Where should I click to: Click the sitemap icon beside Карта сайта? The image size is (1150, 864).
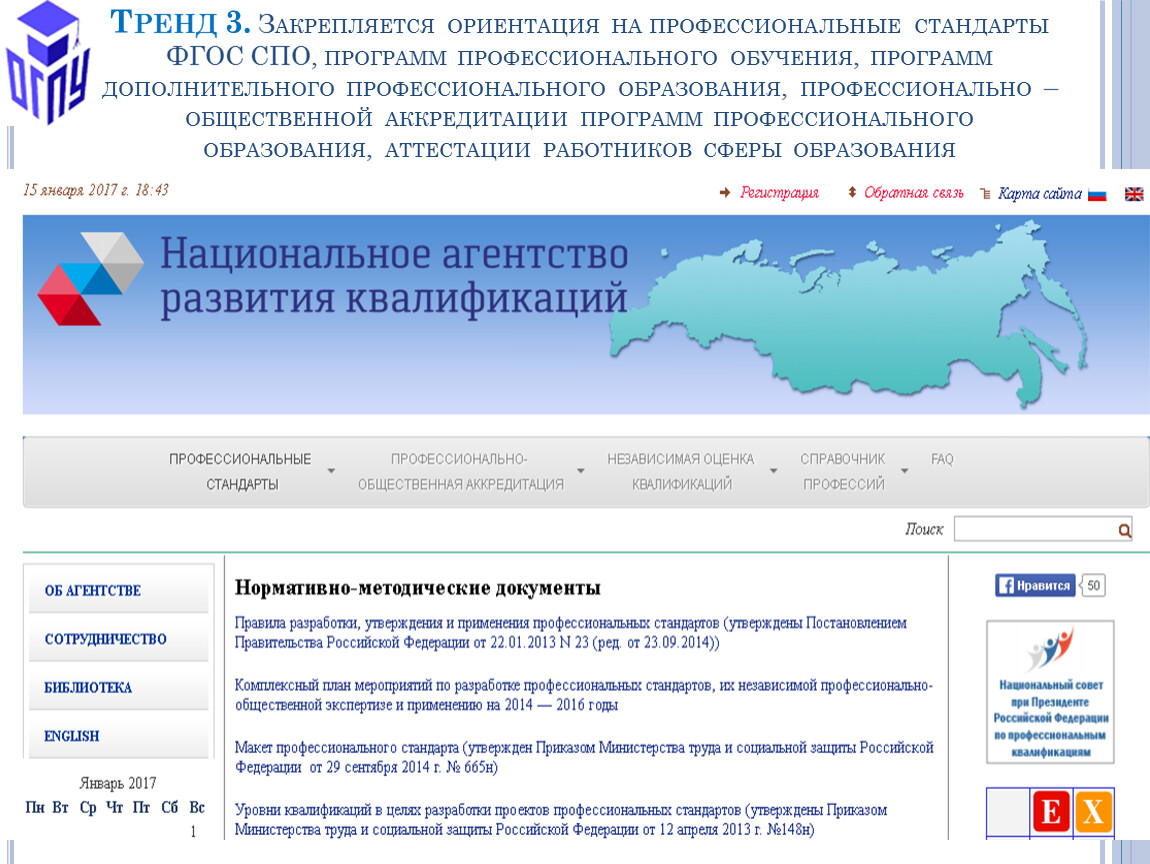pyautogui.click(x=985, y=194)
